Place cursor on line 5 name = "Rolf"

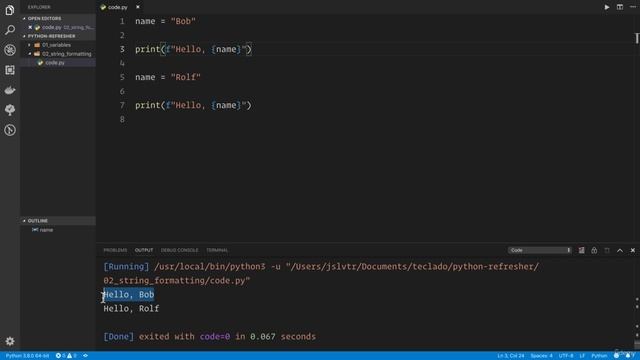tap(168, 77)
